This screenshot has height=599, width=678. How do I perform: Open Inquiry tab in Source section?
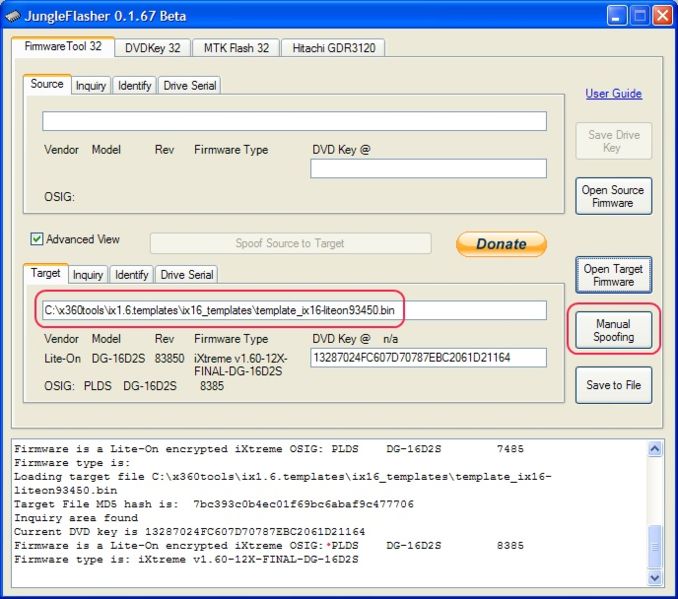pos(91,86)
